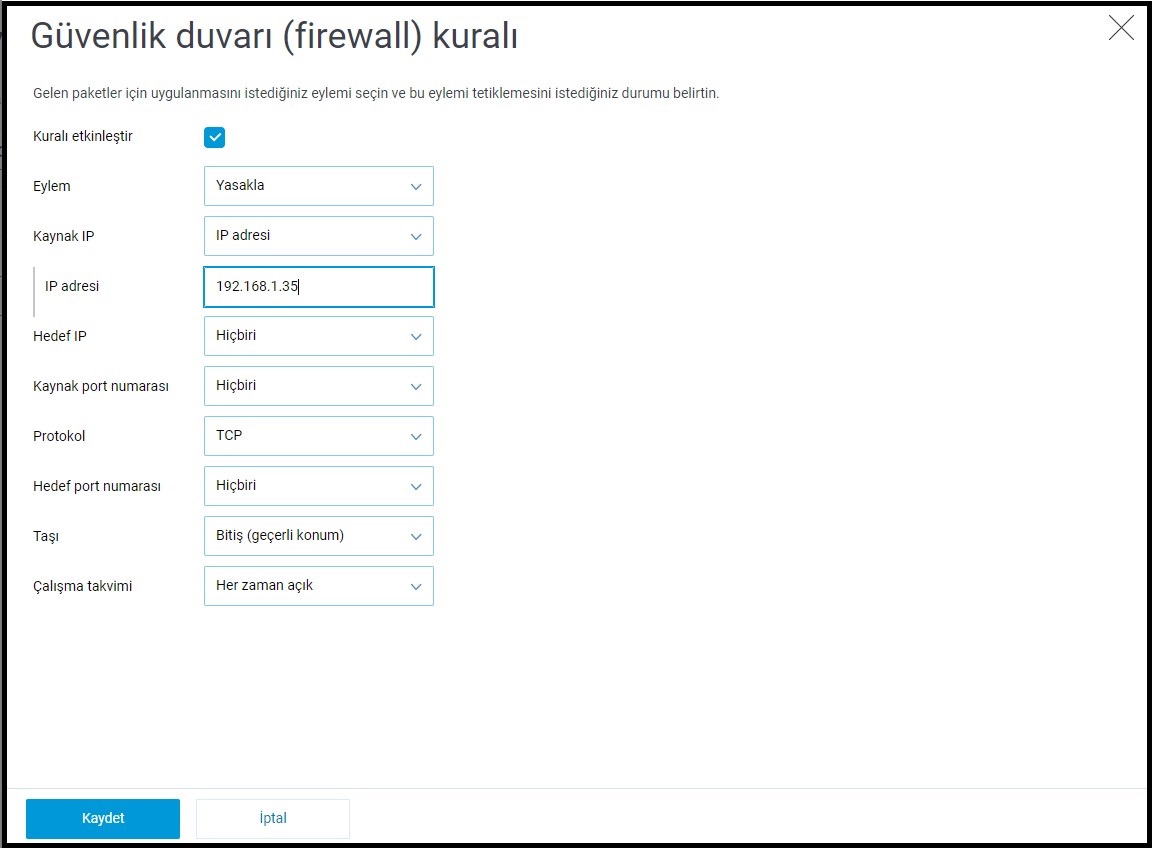Open the Protokol dropdown set to TCP
1152x848 pixels.
[x=318, y=436]
